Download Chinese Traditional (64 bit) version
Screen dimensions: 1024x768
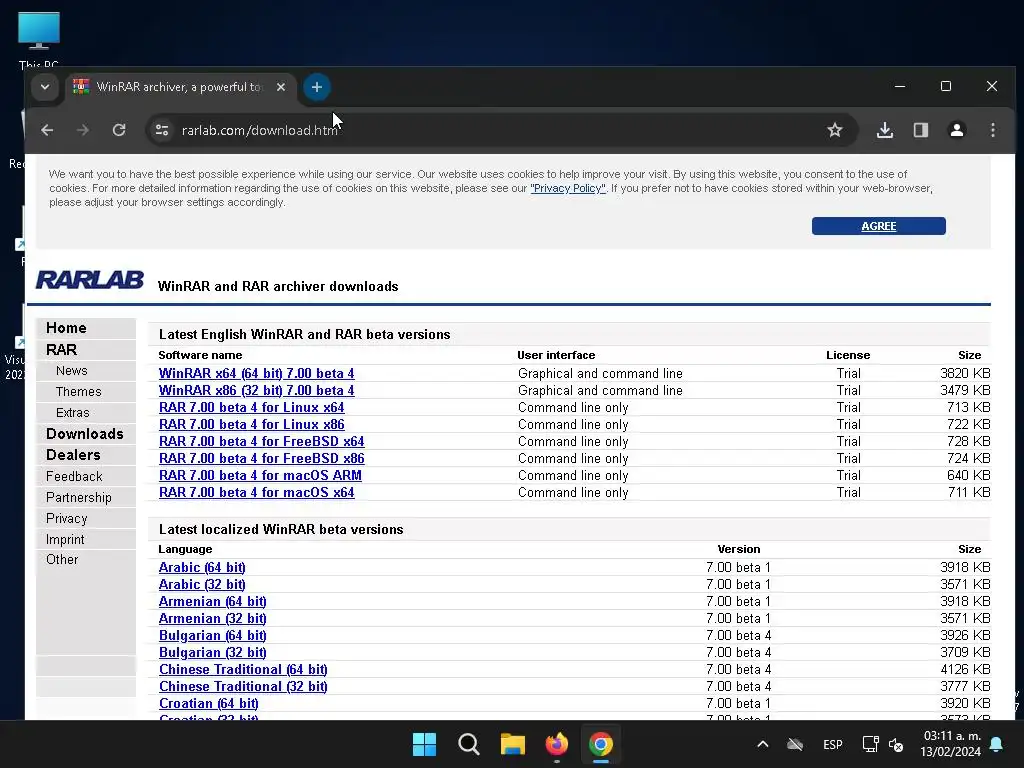pos(243,669)
